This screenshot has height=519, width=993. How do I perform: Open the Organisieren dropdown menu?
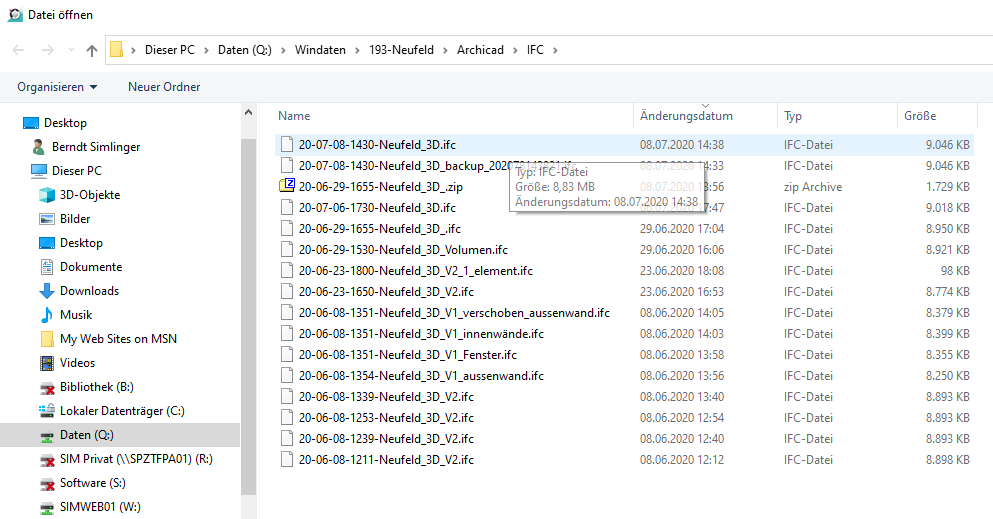[57, 87]
